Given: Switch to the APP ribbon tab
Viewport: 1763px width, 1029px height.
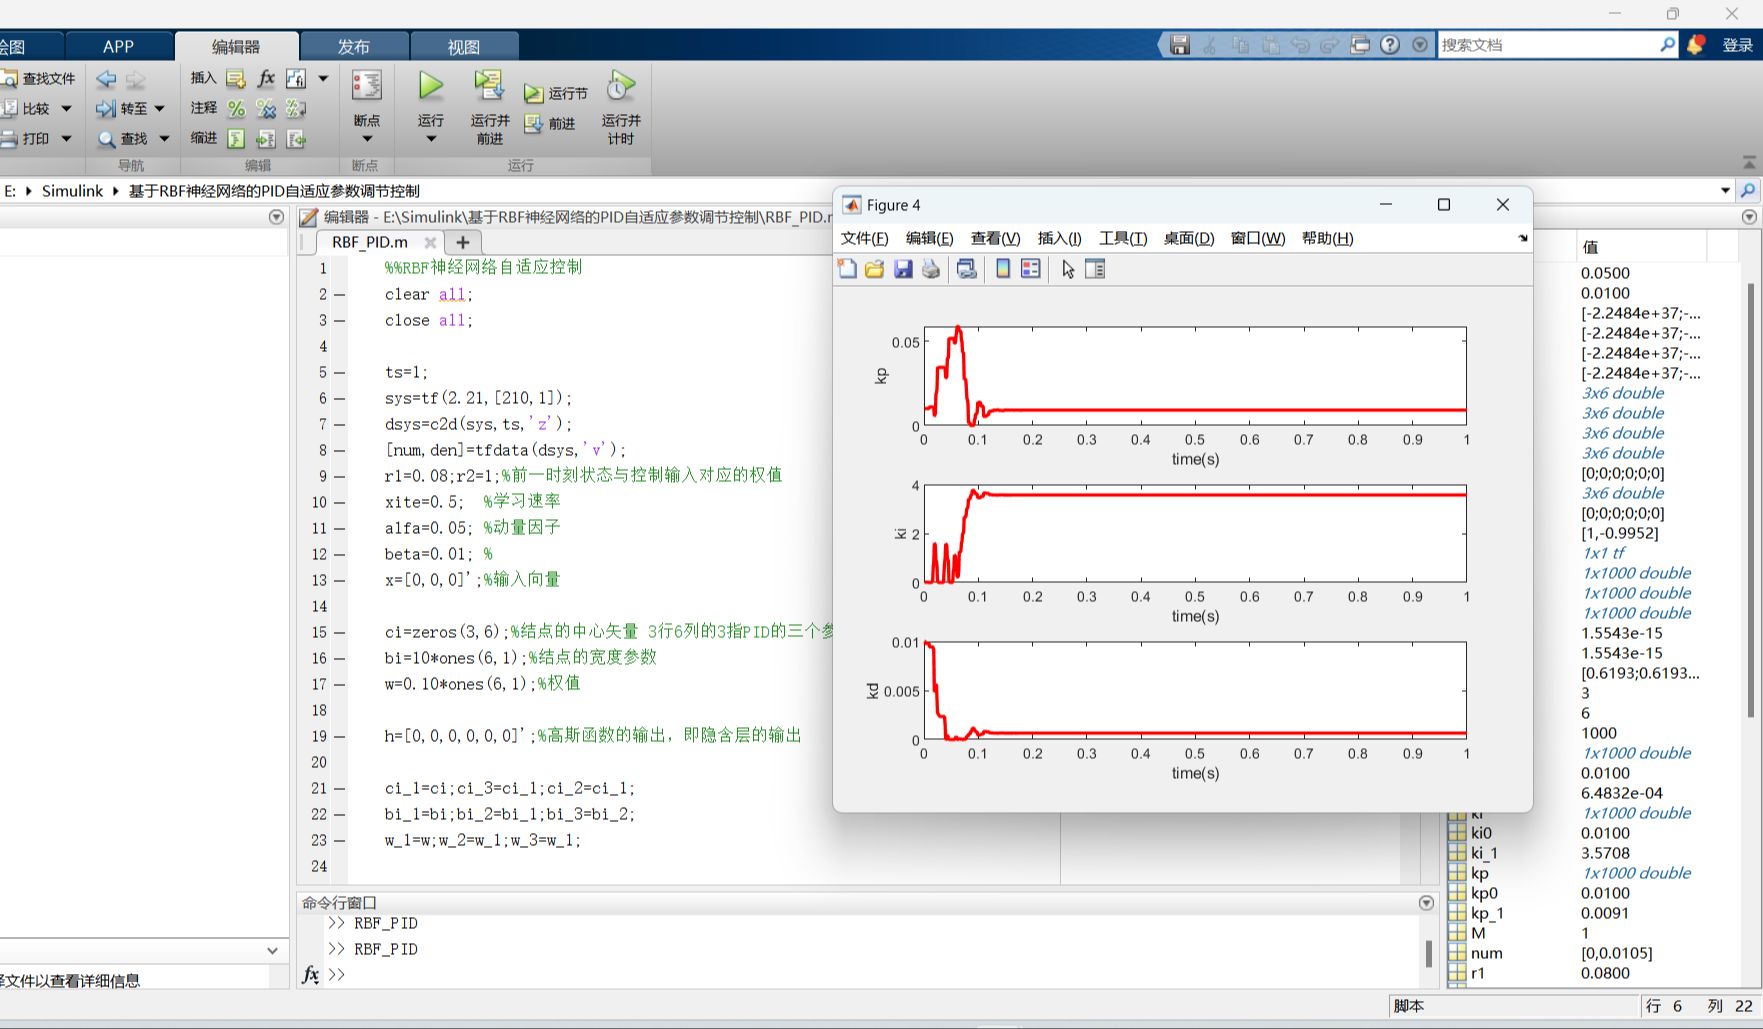Looking at the screenshot, I should pyautogui.click(x=118, y=46).
